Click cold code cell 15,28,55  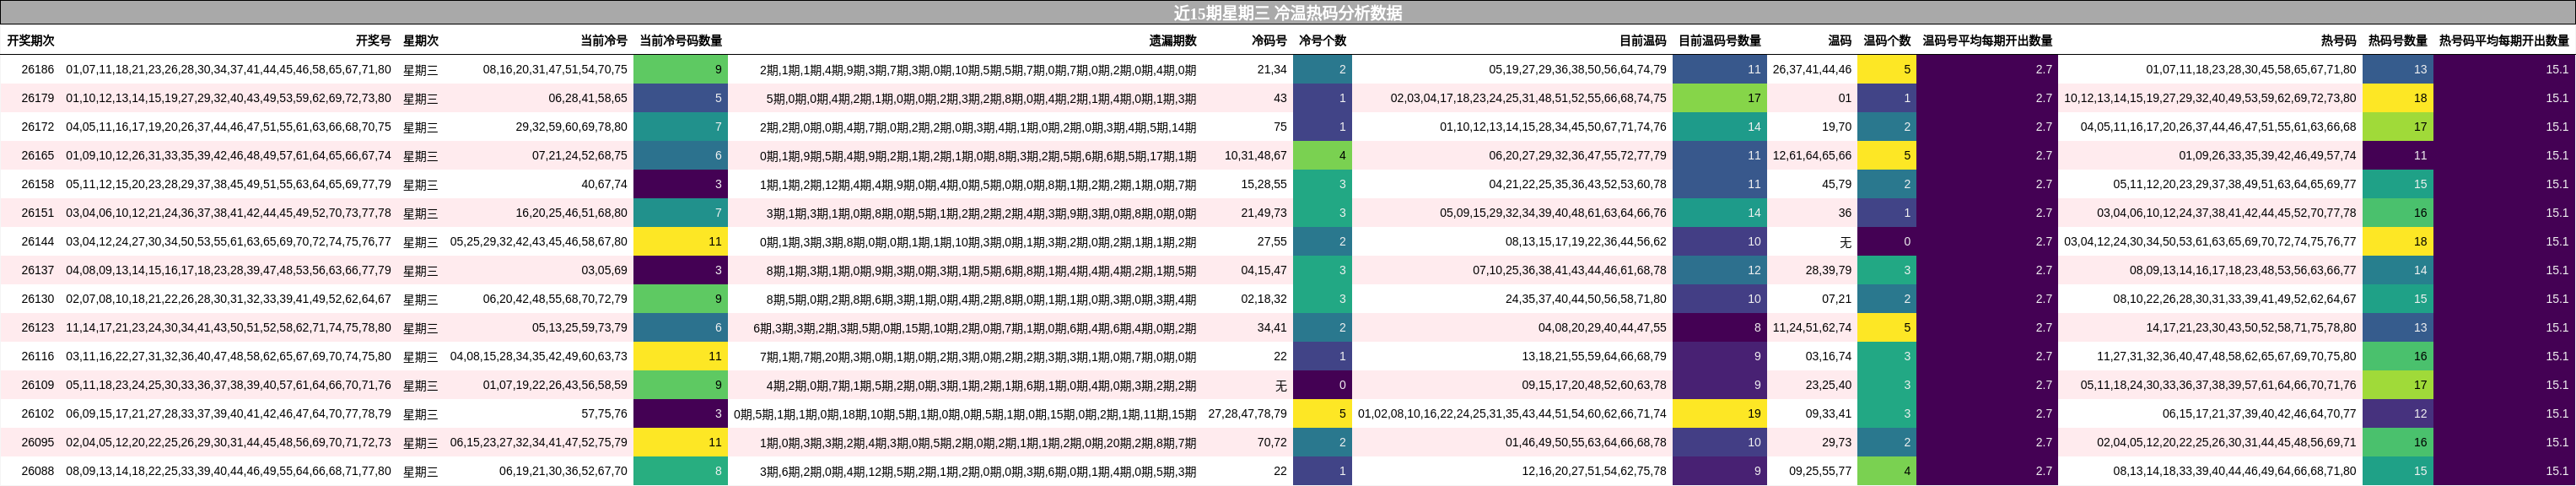coord(1264,184)
